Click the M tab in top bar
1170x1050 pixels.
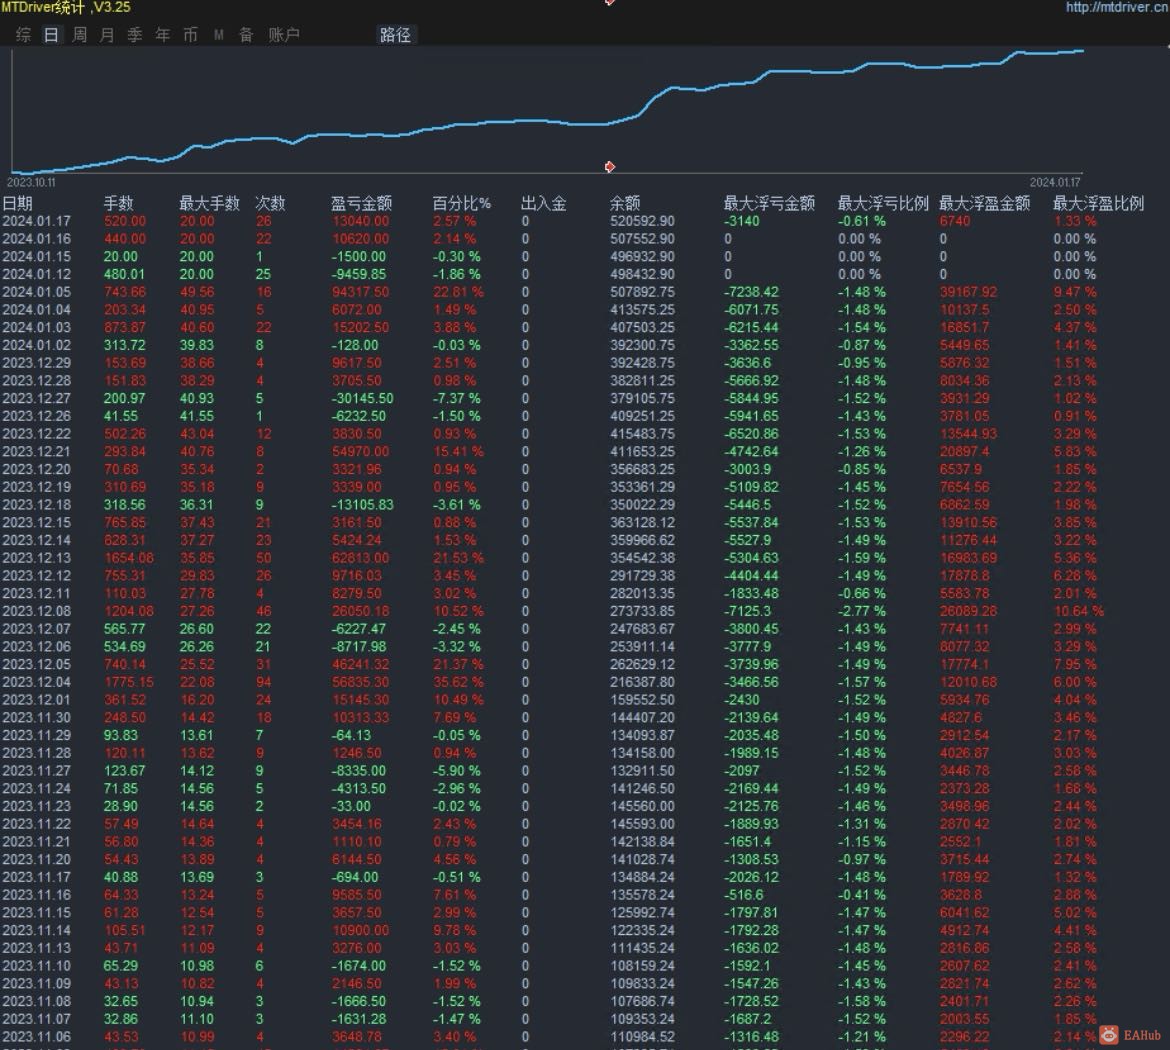tap(218, 35)
